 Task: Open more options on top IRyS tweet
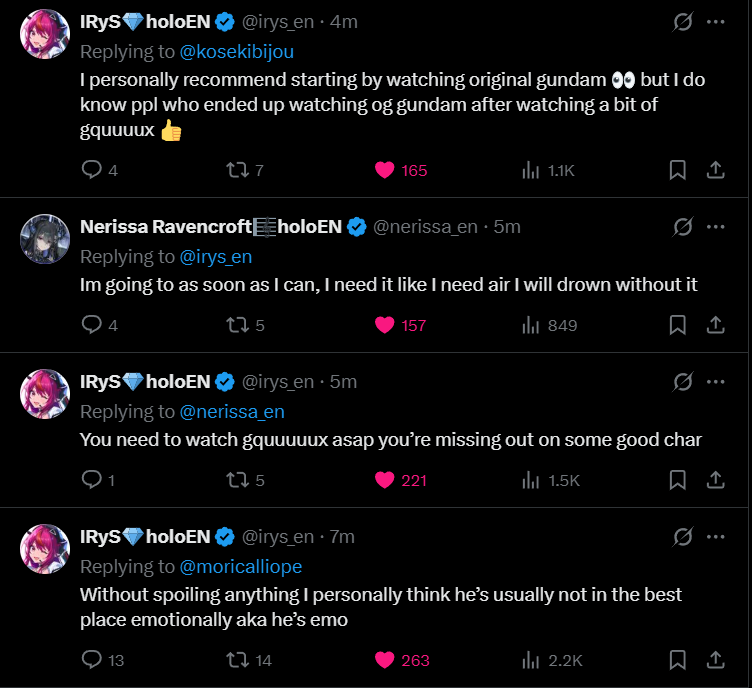[x=715, y=22]
